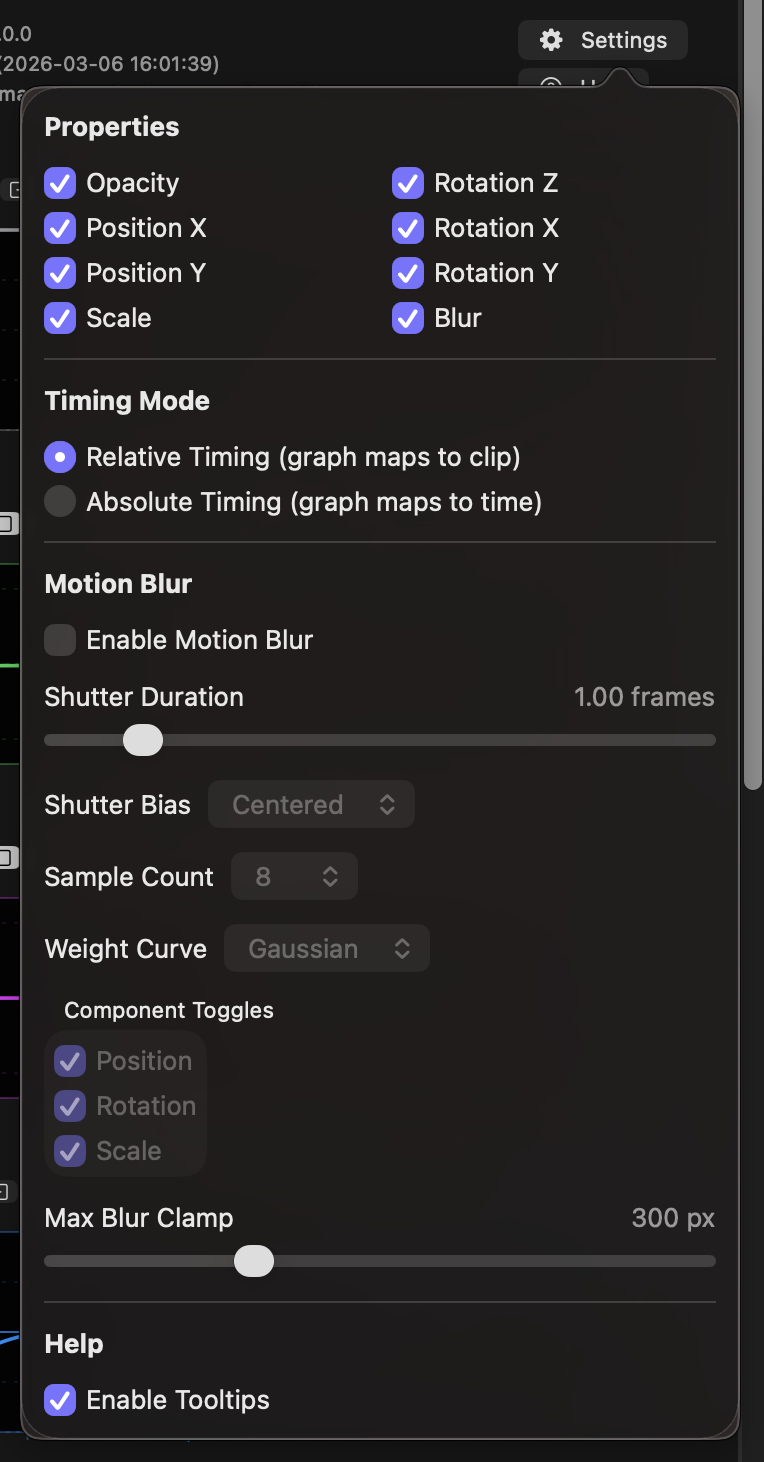The width and height of the screenshot is (764, 1462).
Task: Uncheck the Opacity property checkbox
Action: pyautogui.click(x=60, y=183)
